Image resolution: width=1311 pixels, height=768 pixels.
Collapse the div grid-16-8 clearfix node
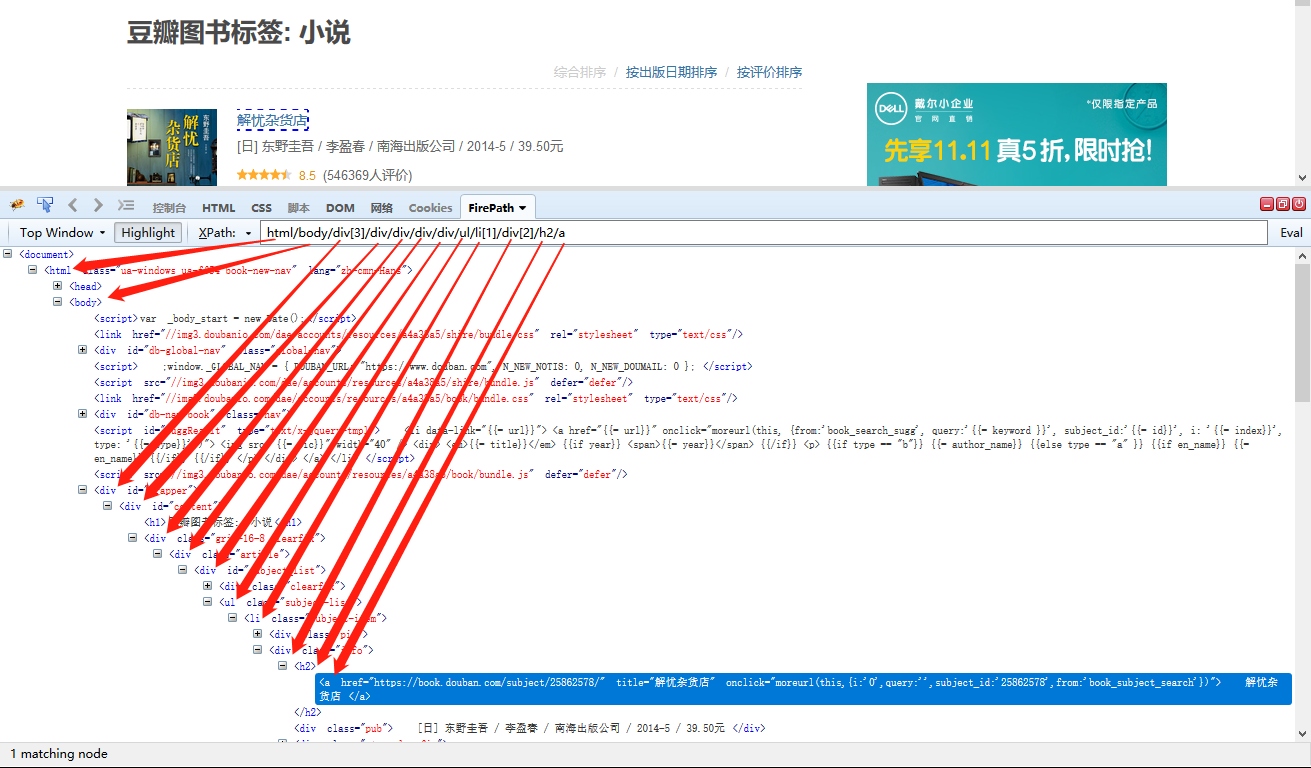point(133,538)
